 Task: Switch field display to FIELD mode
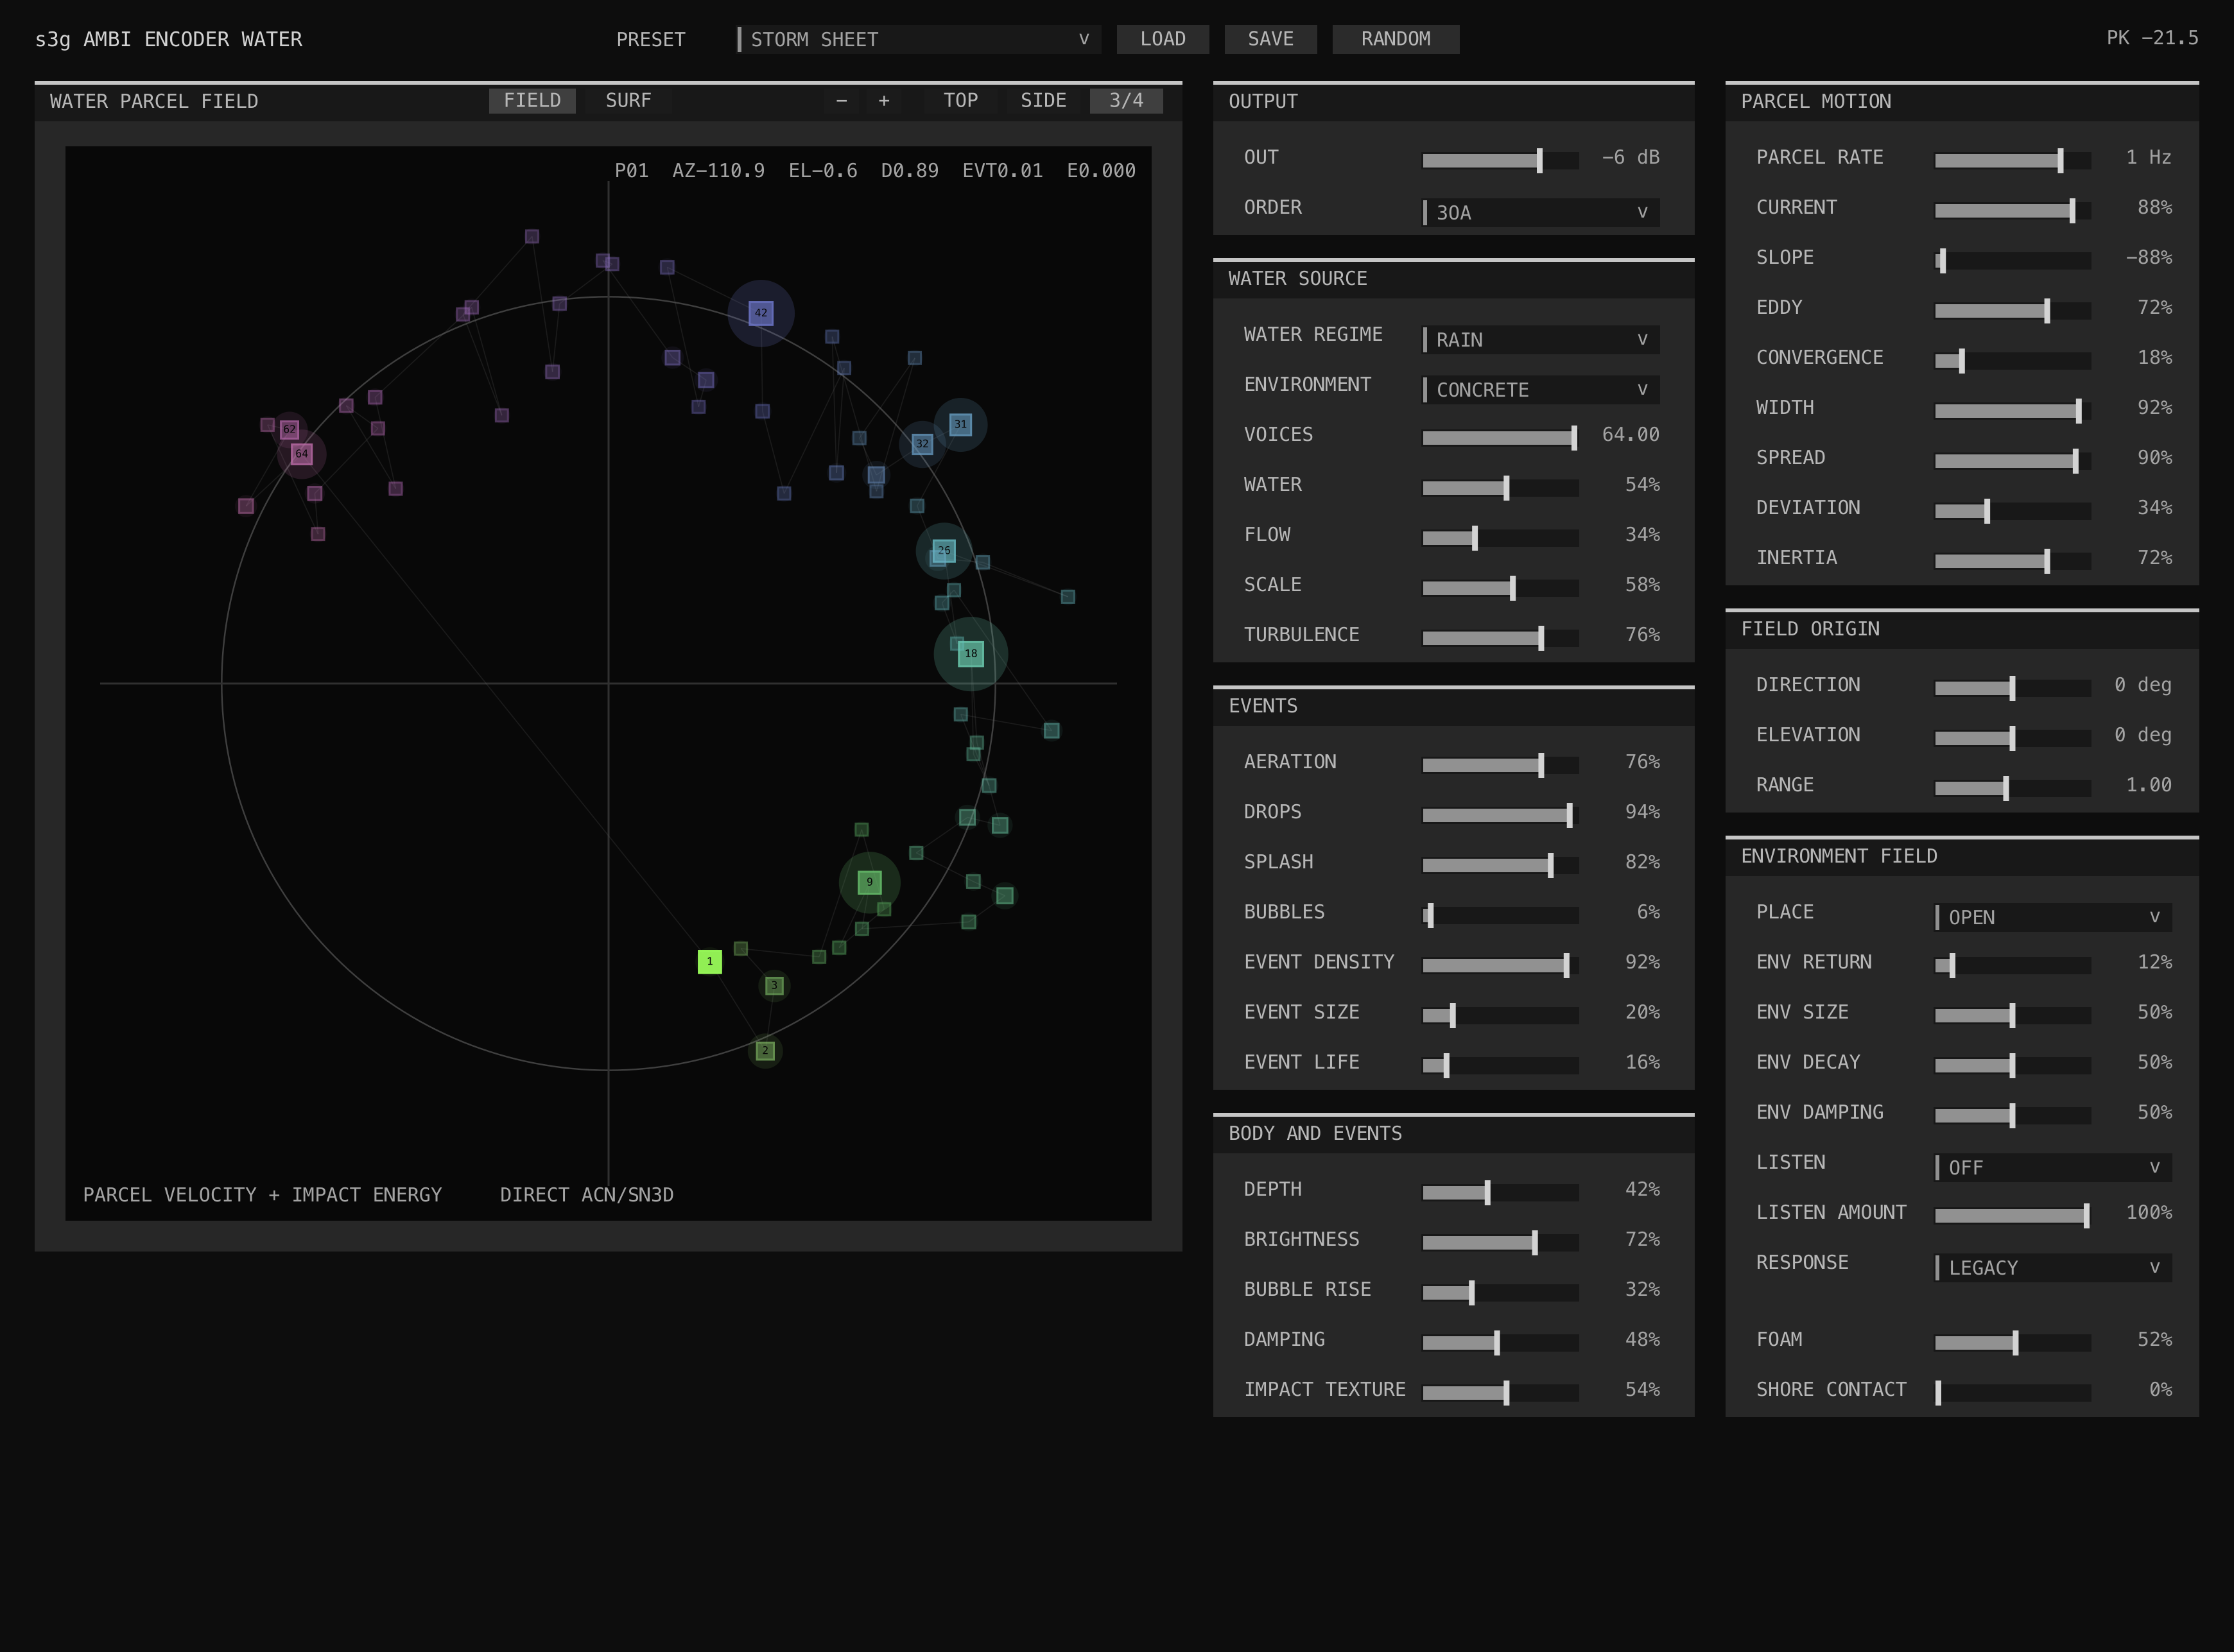[532, 101]
